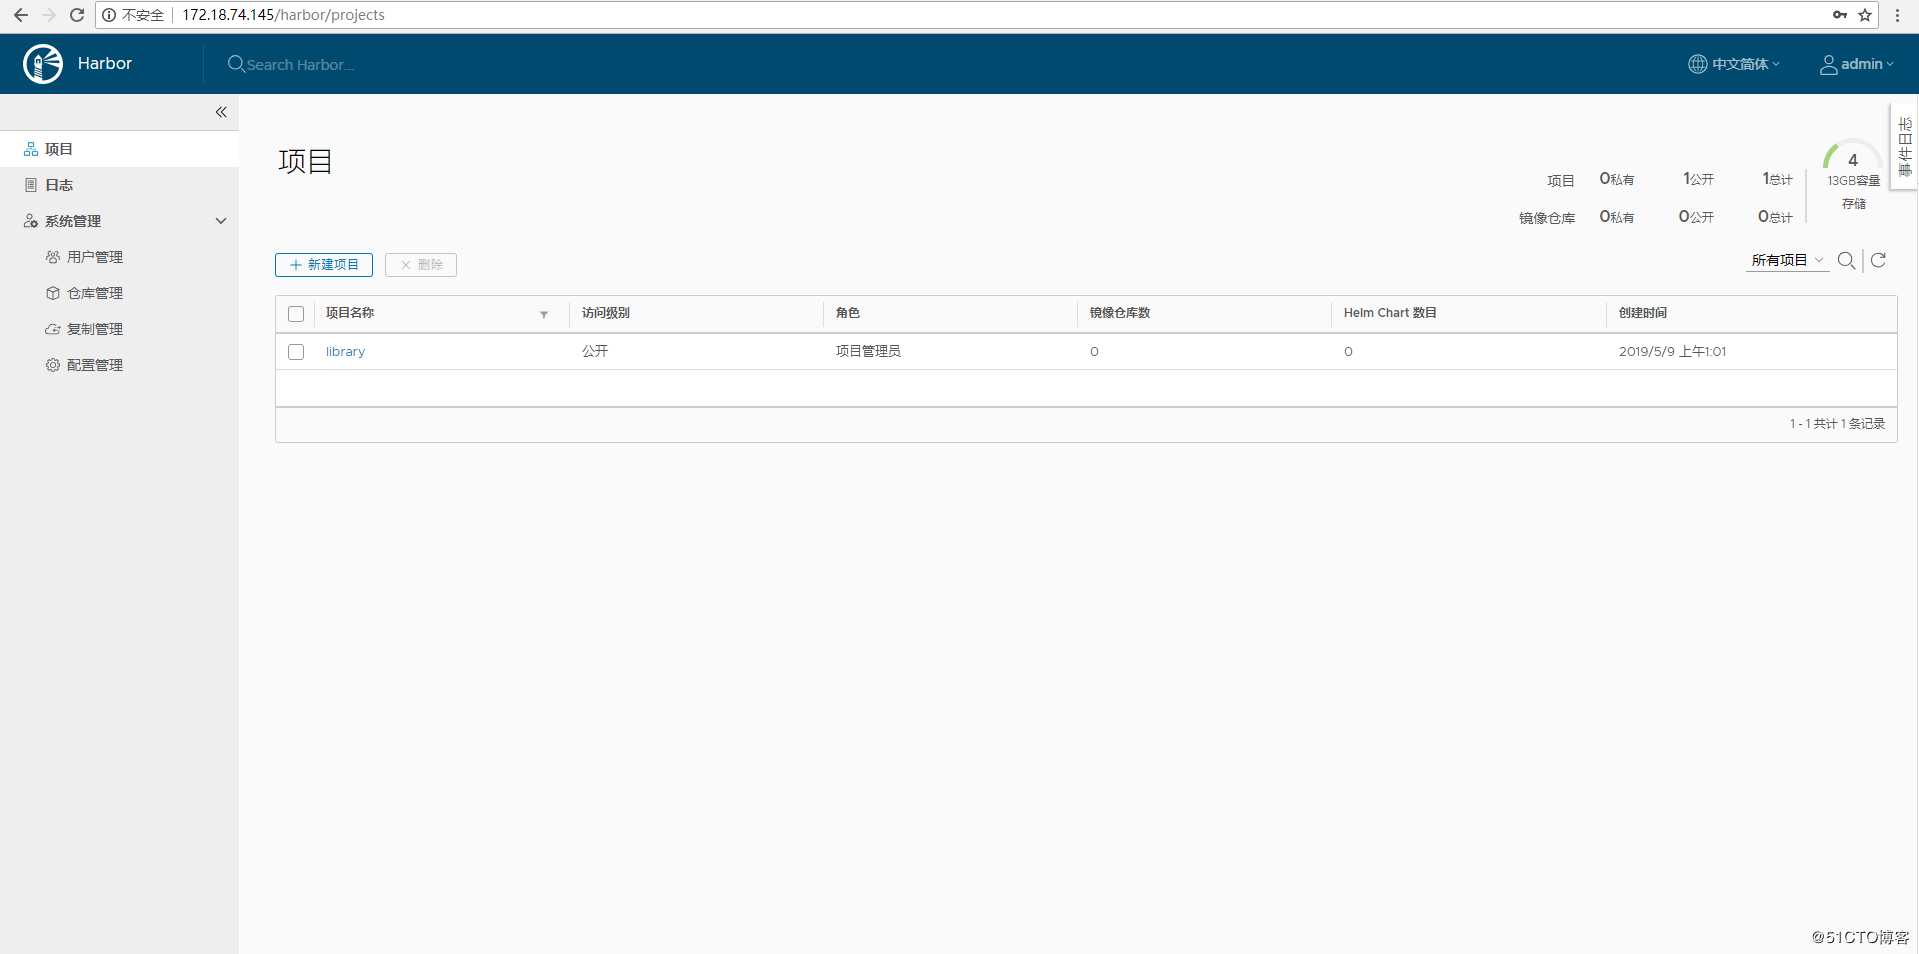Open the 所有项目 filter dropdown
The height and width of the screenshot is (954, 1919).
[x=1787, y=260]
